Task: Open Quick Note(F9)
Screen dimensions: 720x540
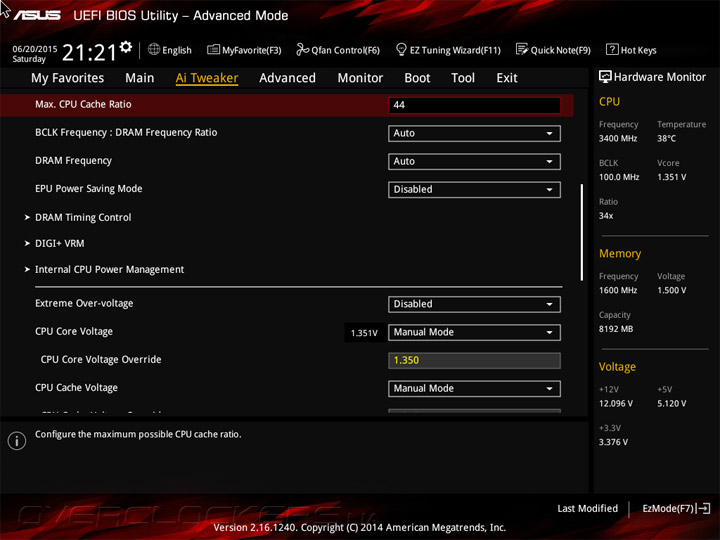Action: 553,50
